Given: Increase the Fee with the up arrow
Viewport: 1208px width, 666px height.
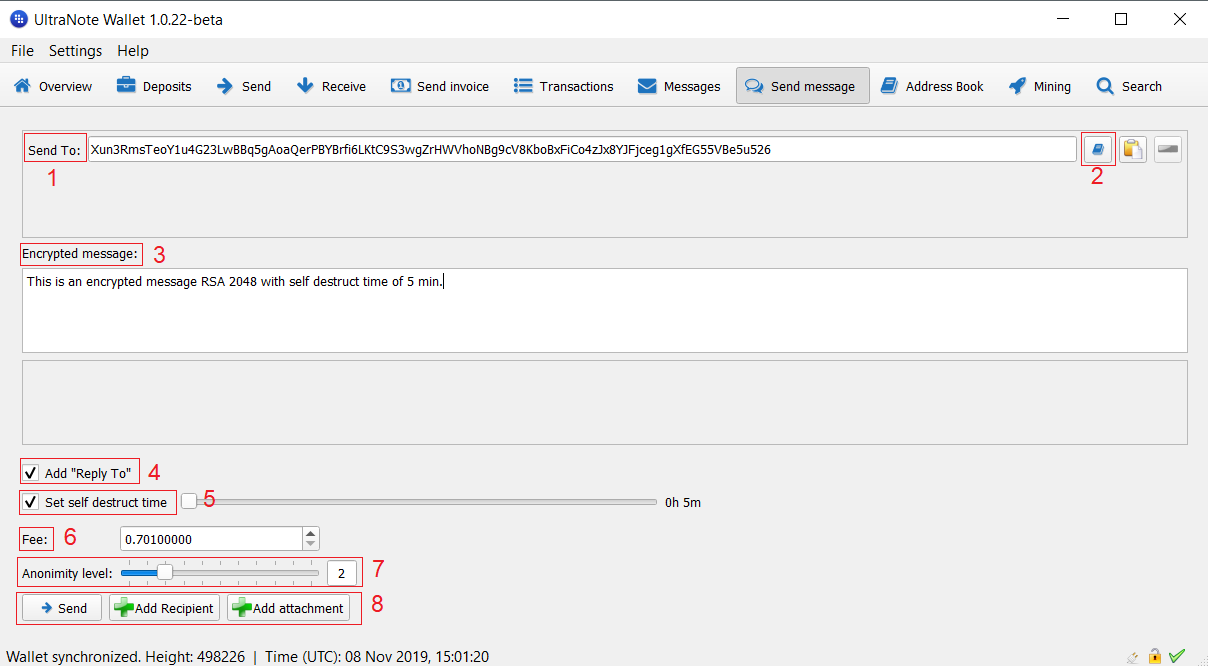Looking at the screenshot, I should pos(311,533).
